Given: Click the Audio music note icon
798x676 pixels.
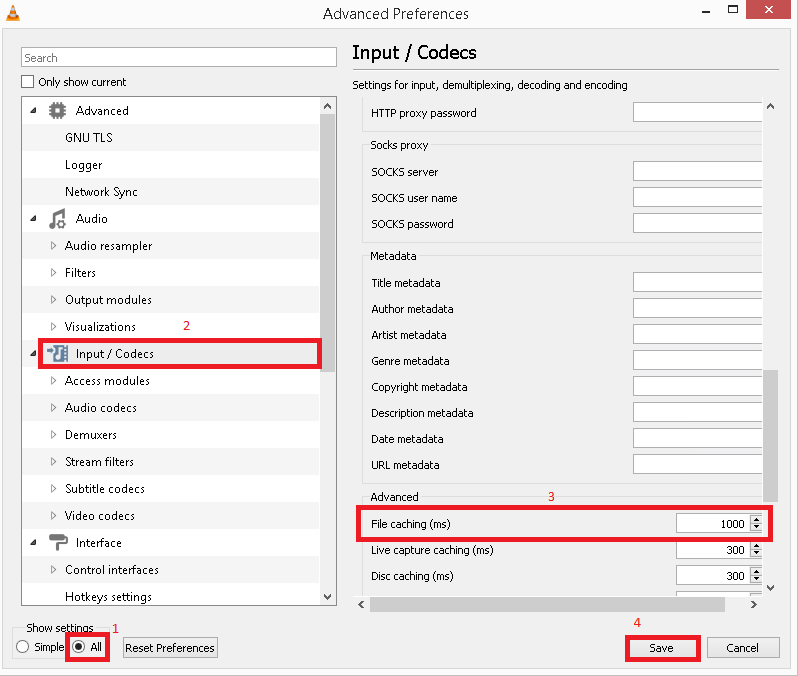Looking at the screenshot, I should click(x=57, y=219).
